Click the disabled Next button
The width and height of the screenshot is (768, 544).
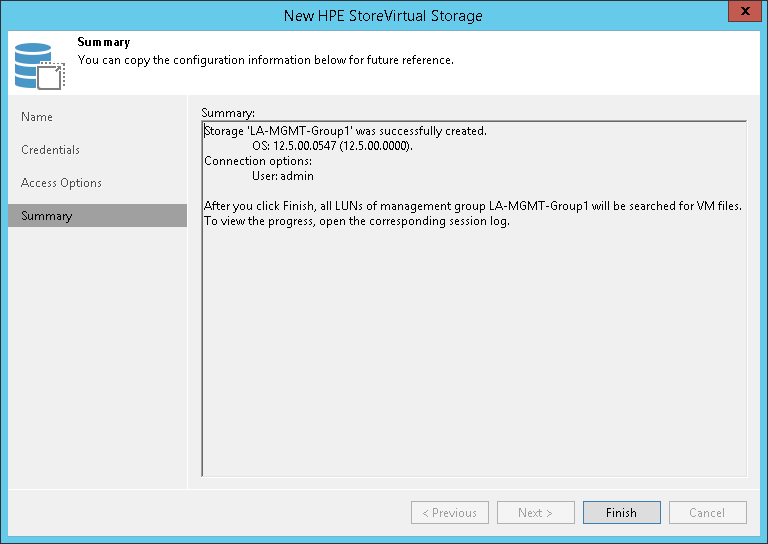(x=535, y=512)
